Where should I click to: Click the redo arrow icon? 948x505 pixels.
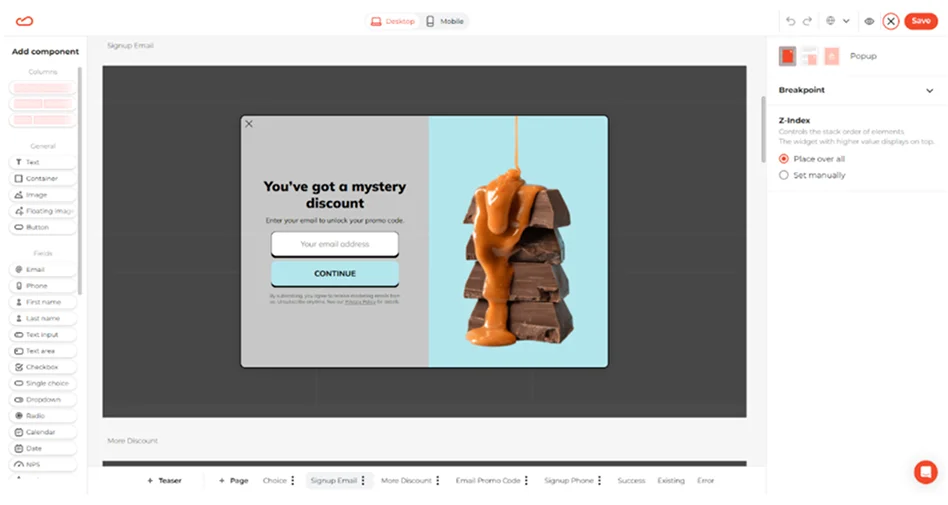[807, 21]
